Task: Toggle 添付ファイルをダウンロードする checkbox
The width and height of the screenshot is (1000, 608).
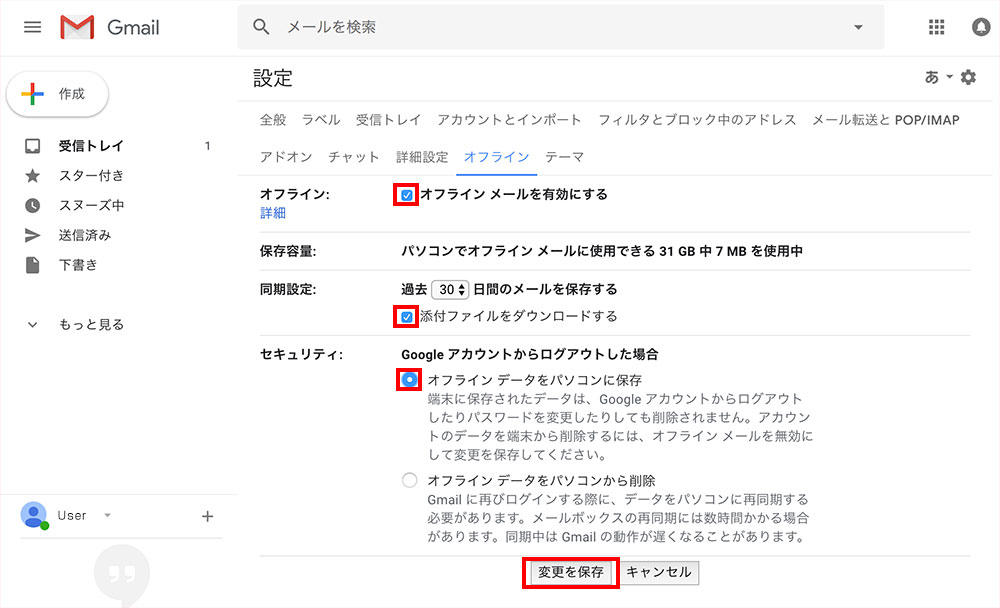Action: pos(407,317)
